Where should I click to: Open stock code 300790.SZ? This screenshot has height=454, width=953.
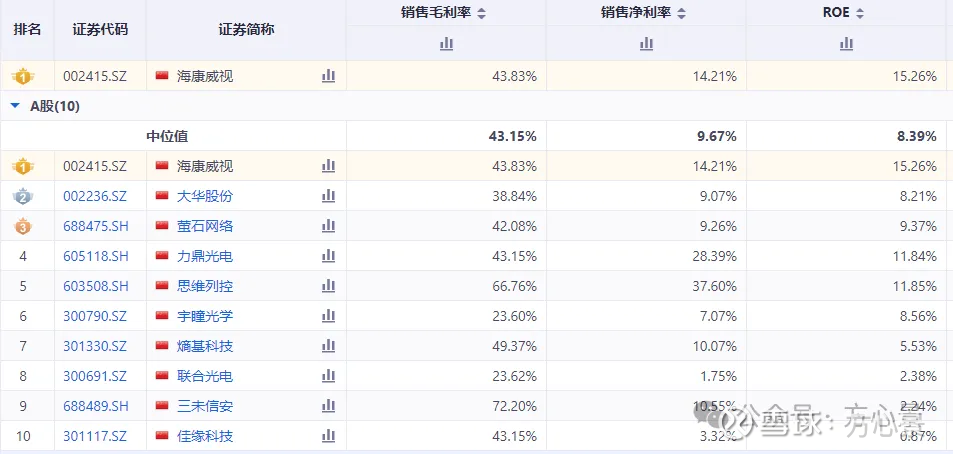point(95,316)
